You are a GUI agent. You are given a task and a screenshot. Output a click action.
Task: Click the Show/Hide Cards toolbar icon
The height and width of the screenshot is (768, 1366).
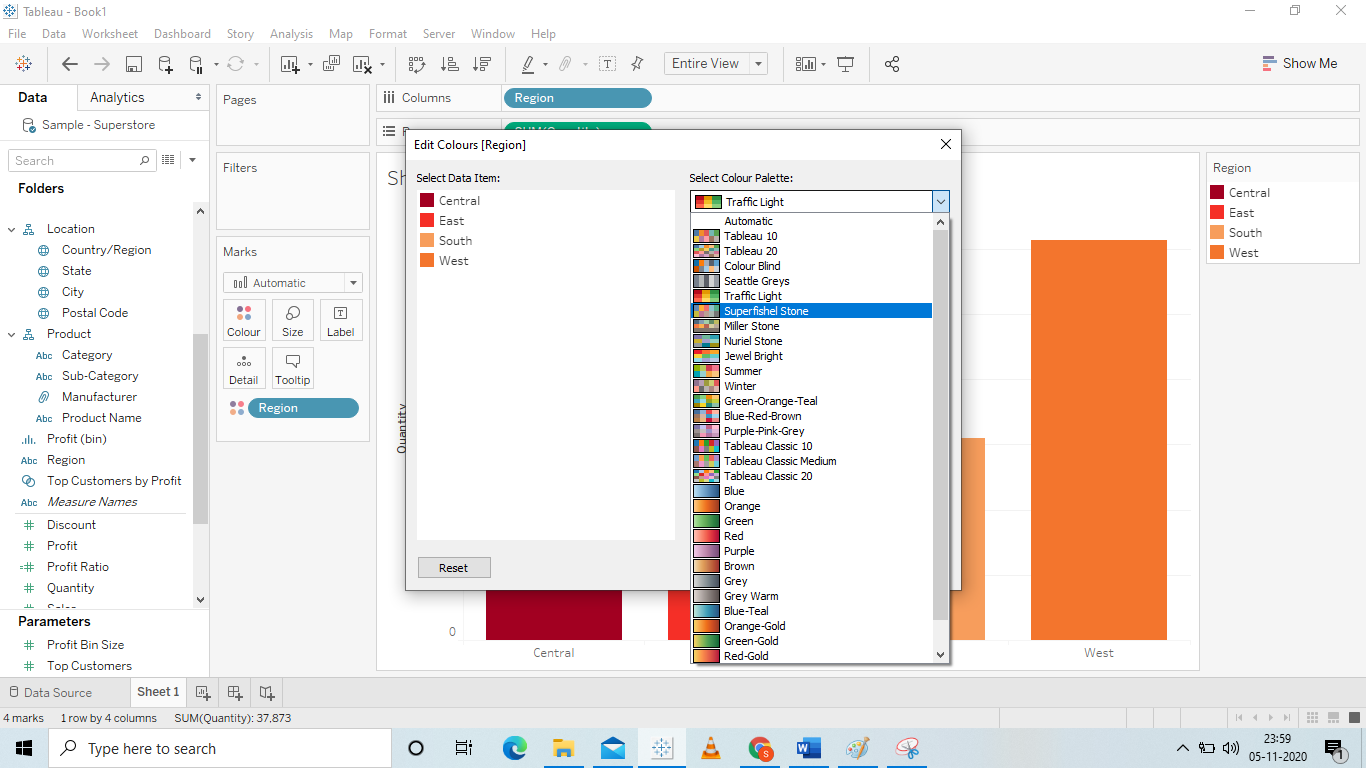pos(805,64)
